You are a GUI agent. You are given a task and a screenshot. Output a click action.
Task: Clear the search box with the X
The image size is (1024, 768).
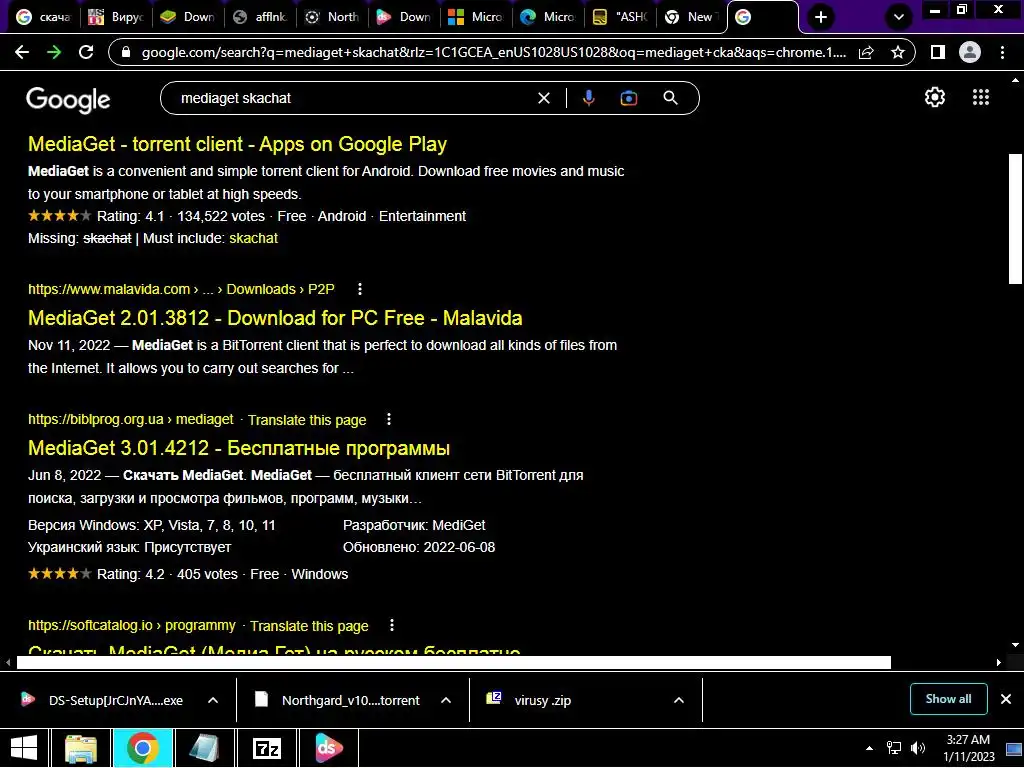543,98
